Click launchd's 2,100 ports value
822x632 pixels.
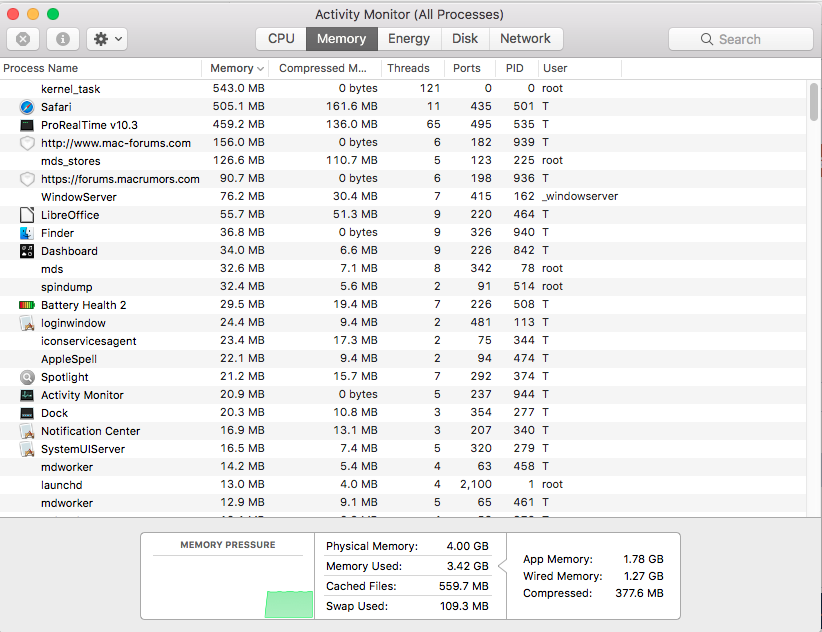coord(475,484)
